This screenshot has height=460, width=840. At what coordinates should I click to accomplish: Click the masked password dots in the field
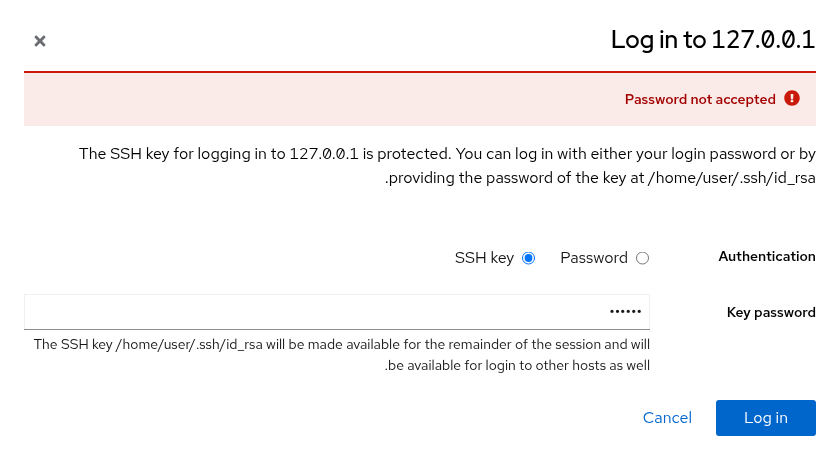click(x=625, y=311)
